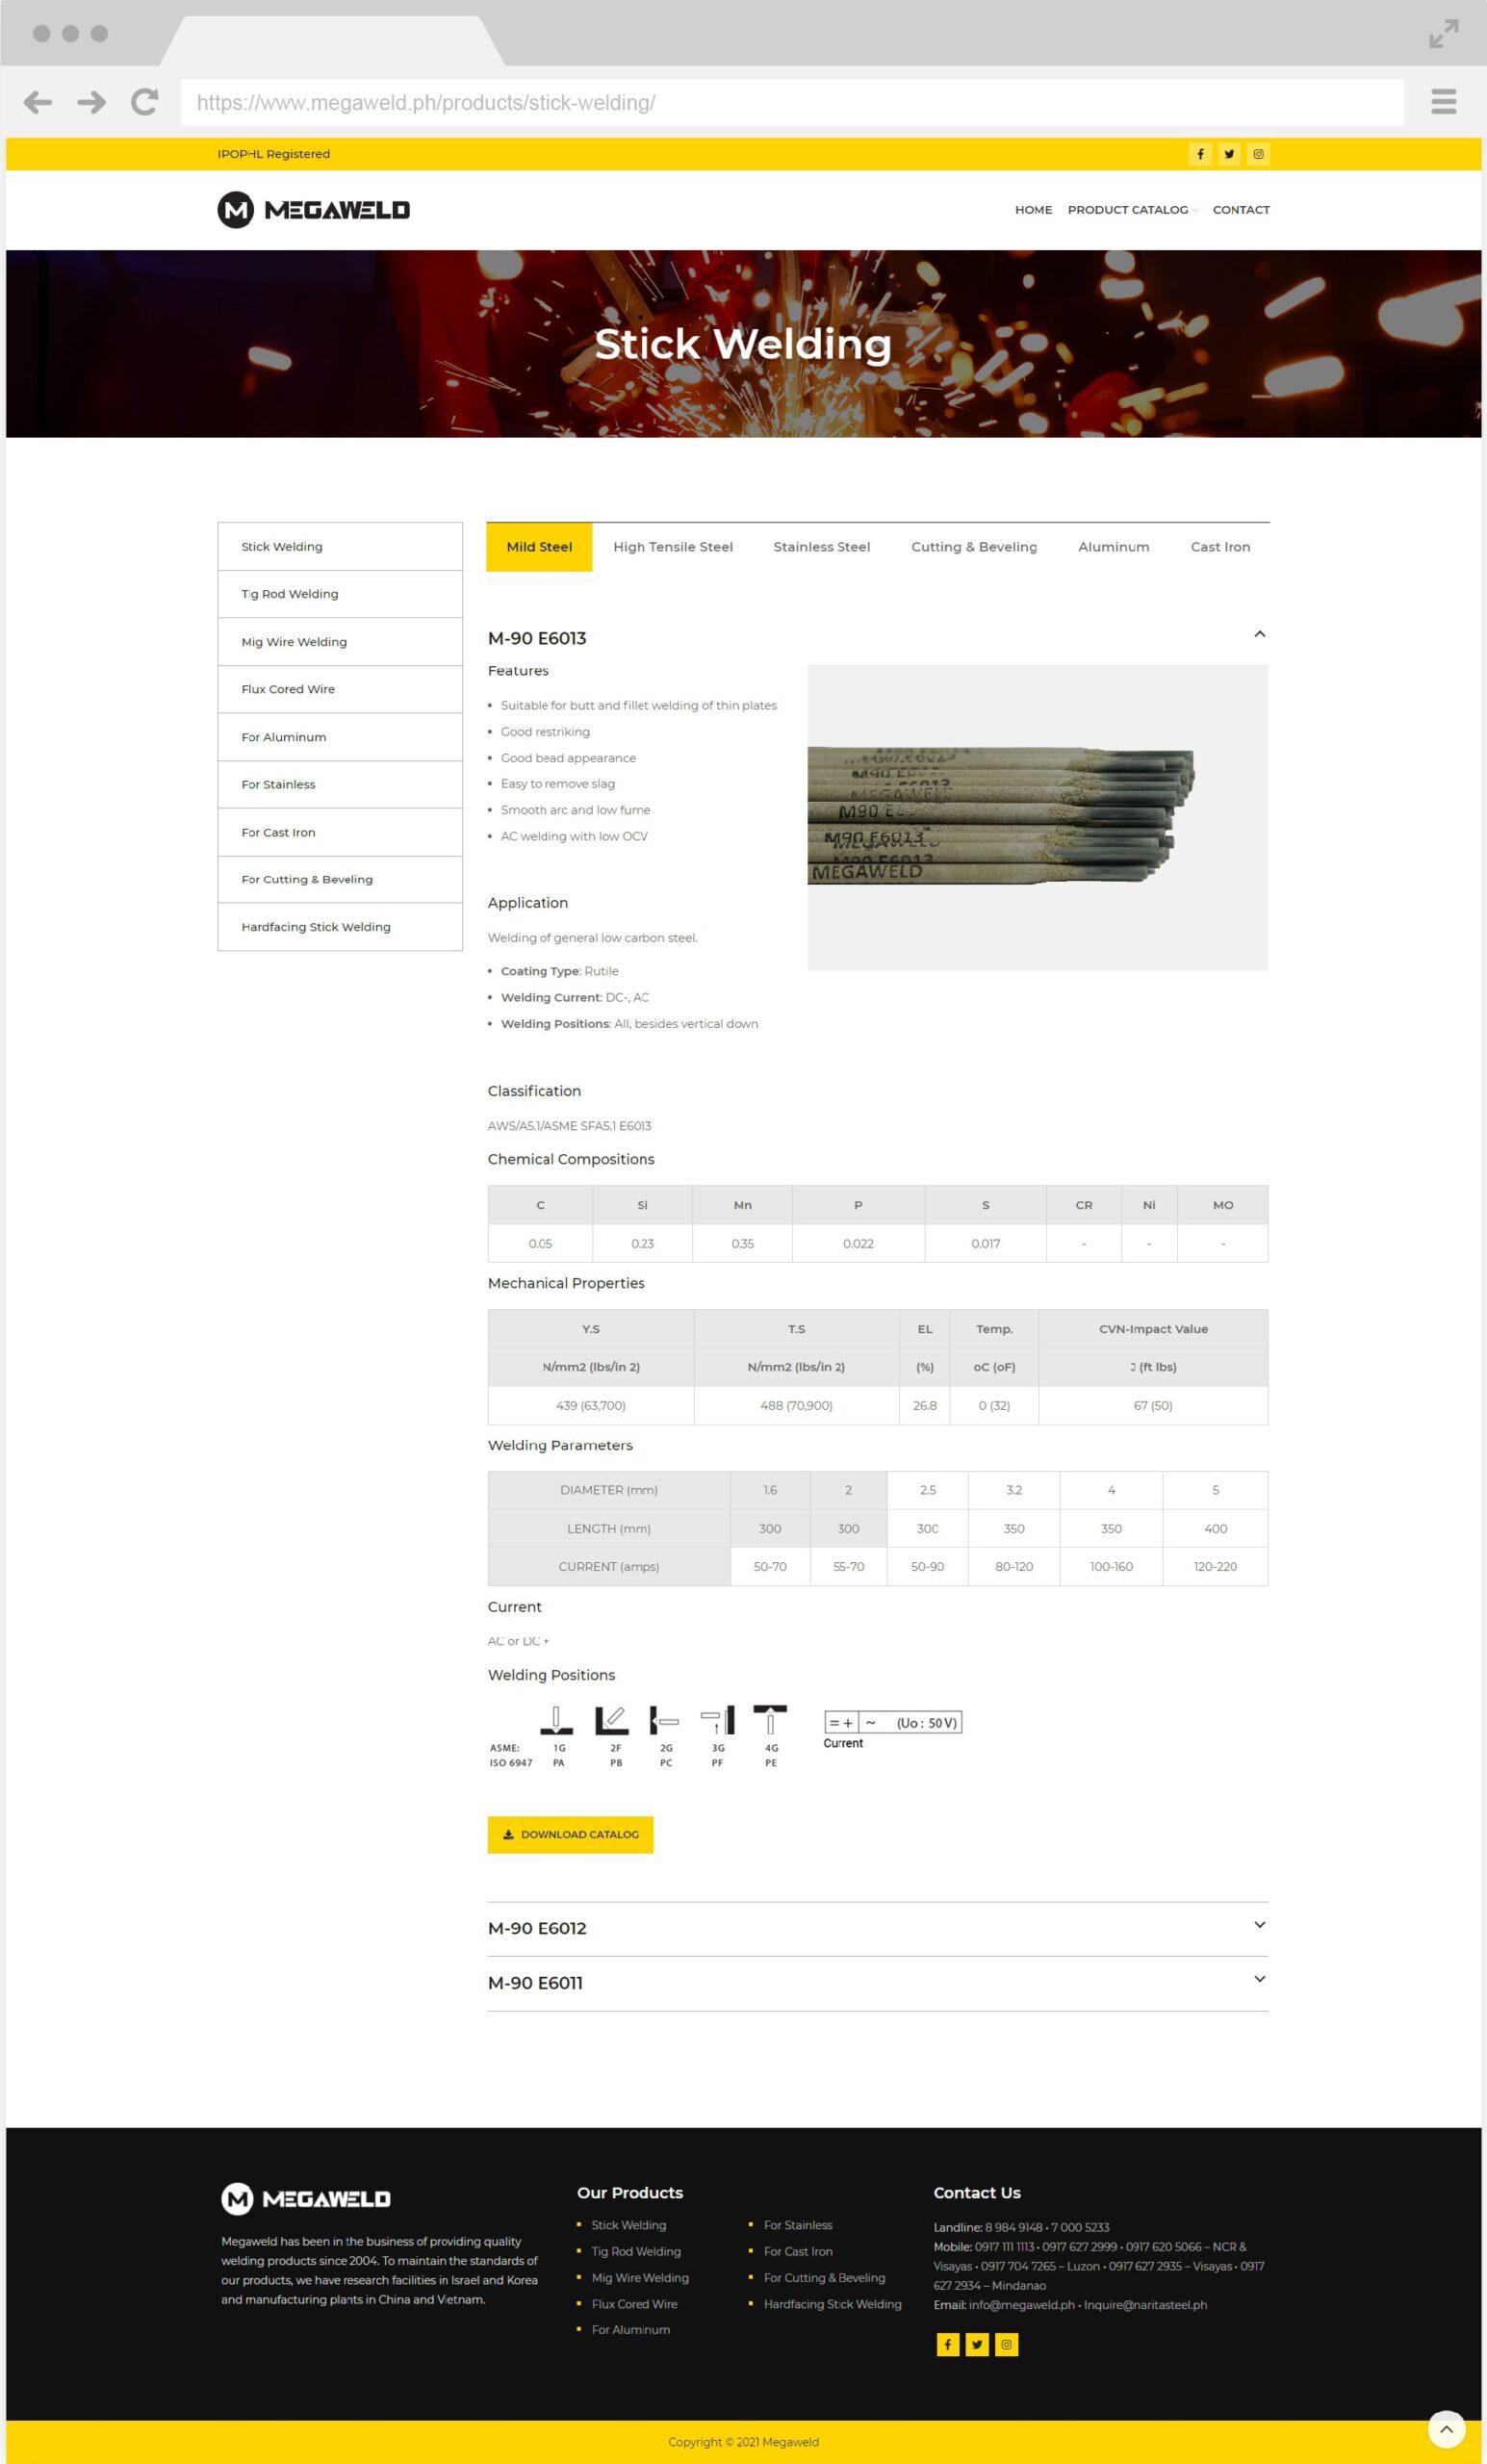Switch to Cutting & Beveling tab
The image size is (1487, 2464).
[x=974, y=547]
